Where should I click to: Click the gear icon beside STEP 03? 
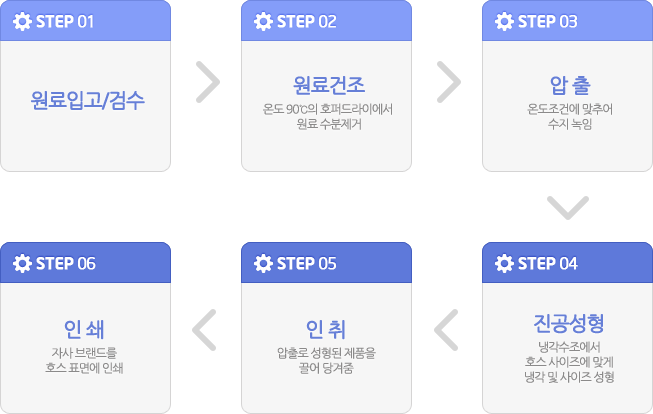504,22
